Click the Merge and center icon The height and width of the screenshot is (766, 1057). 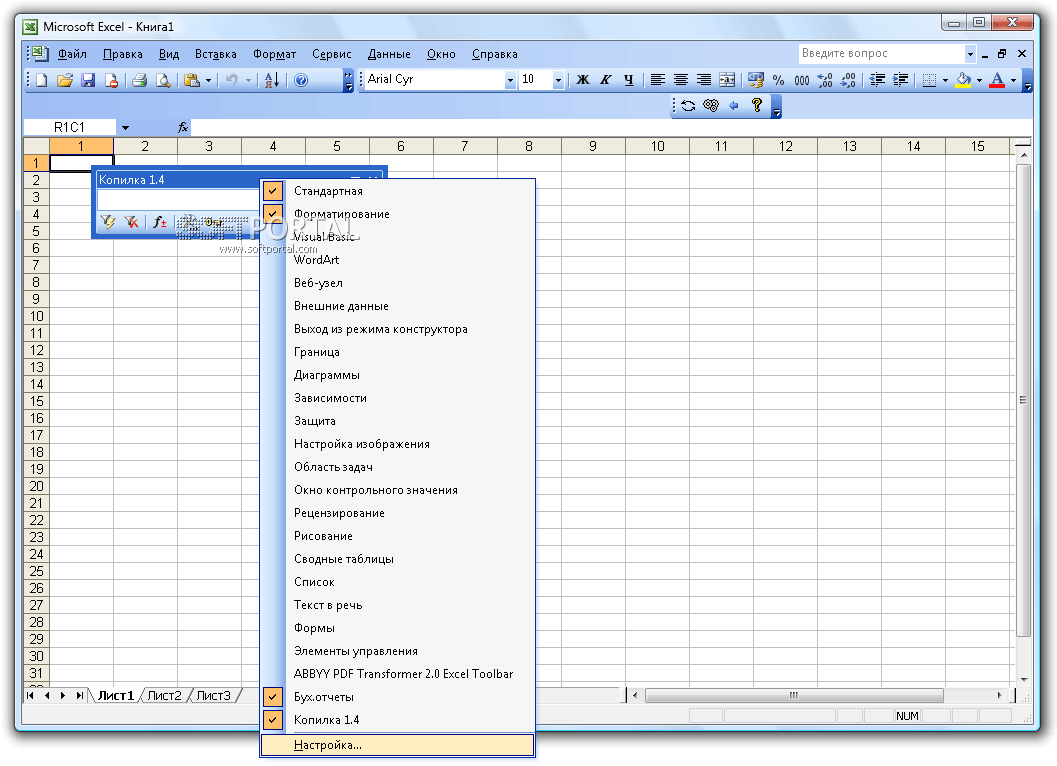(x=727, y=80)
